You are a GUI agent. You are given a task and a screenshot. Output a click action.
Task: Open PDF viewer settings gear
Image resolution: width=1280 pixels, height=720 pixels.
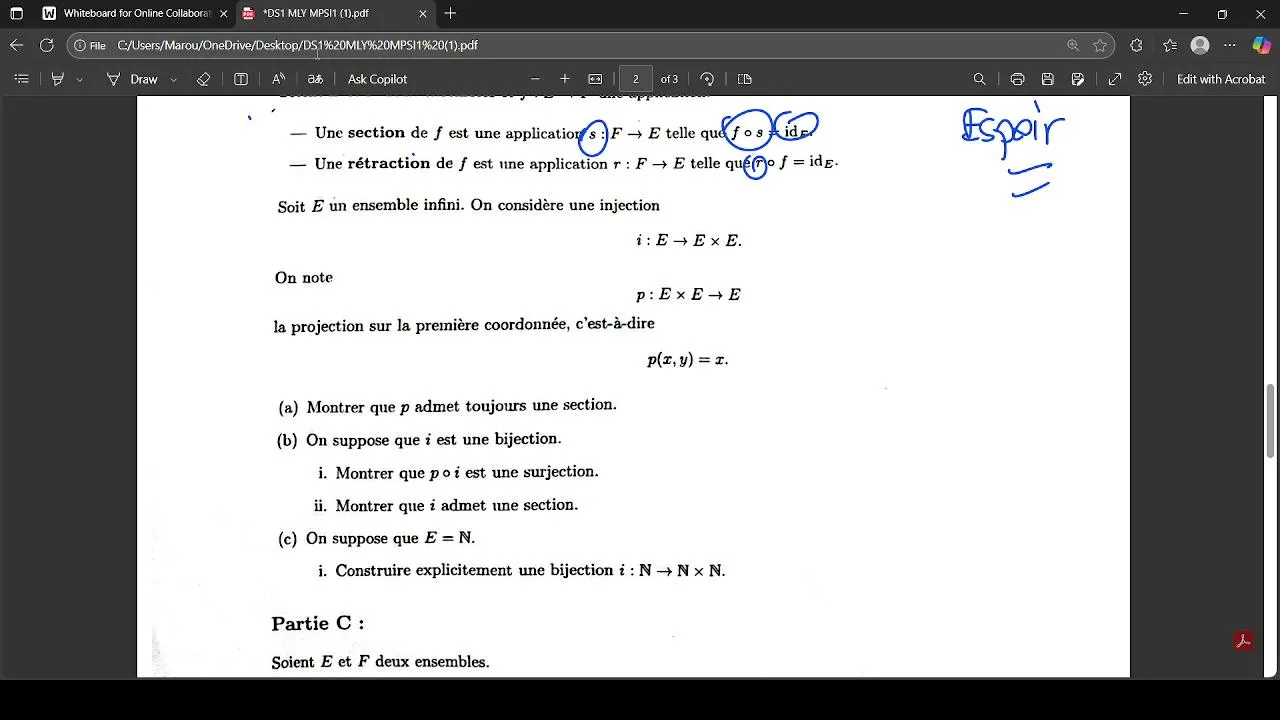[x=1145, y=79]
